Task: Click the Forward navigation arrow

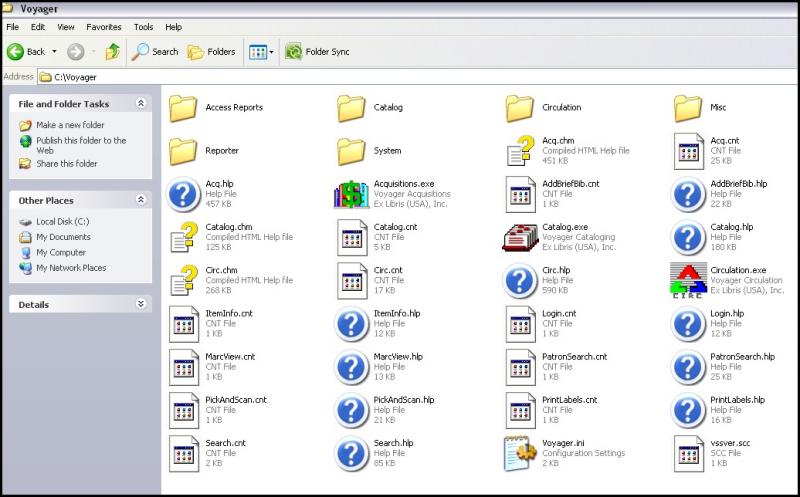Action: [76, 52]
